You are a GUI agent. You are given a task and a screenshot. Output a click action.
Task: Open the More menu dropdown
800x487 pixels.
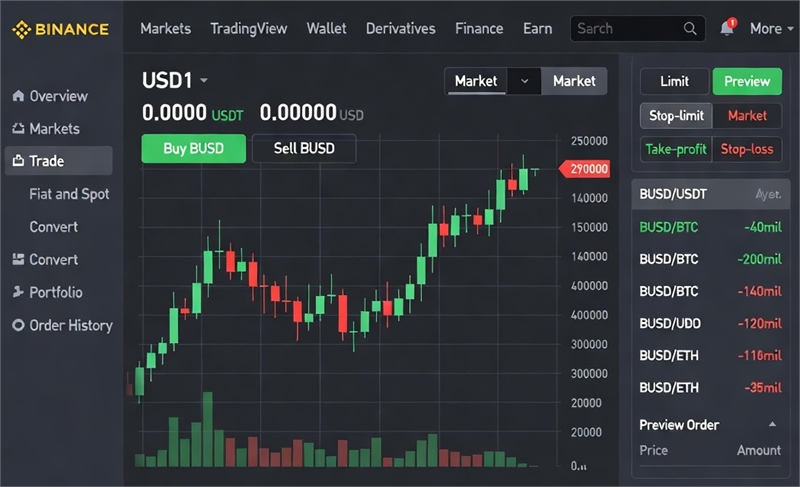[x=773, y=29]
